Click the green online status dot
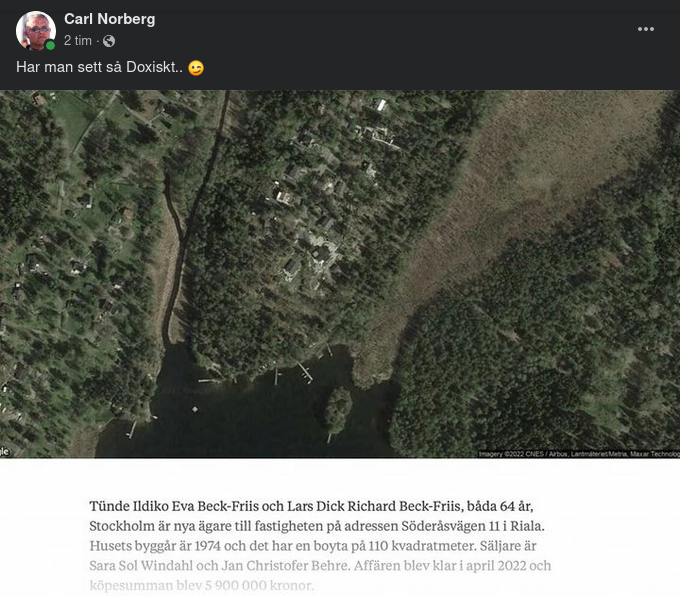Image resolution: width=680 pixels, height=596 pixels. point(50,45)
